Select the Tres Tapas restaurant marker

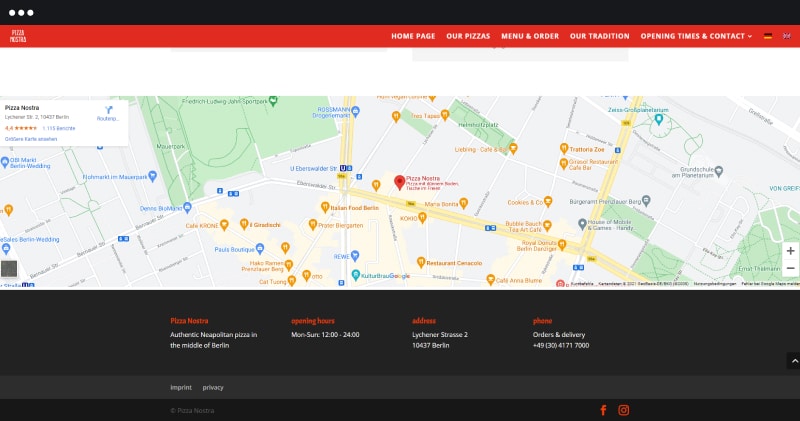tap(445, 115)
